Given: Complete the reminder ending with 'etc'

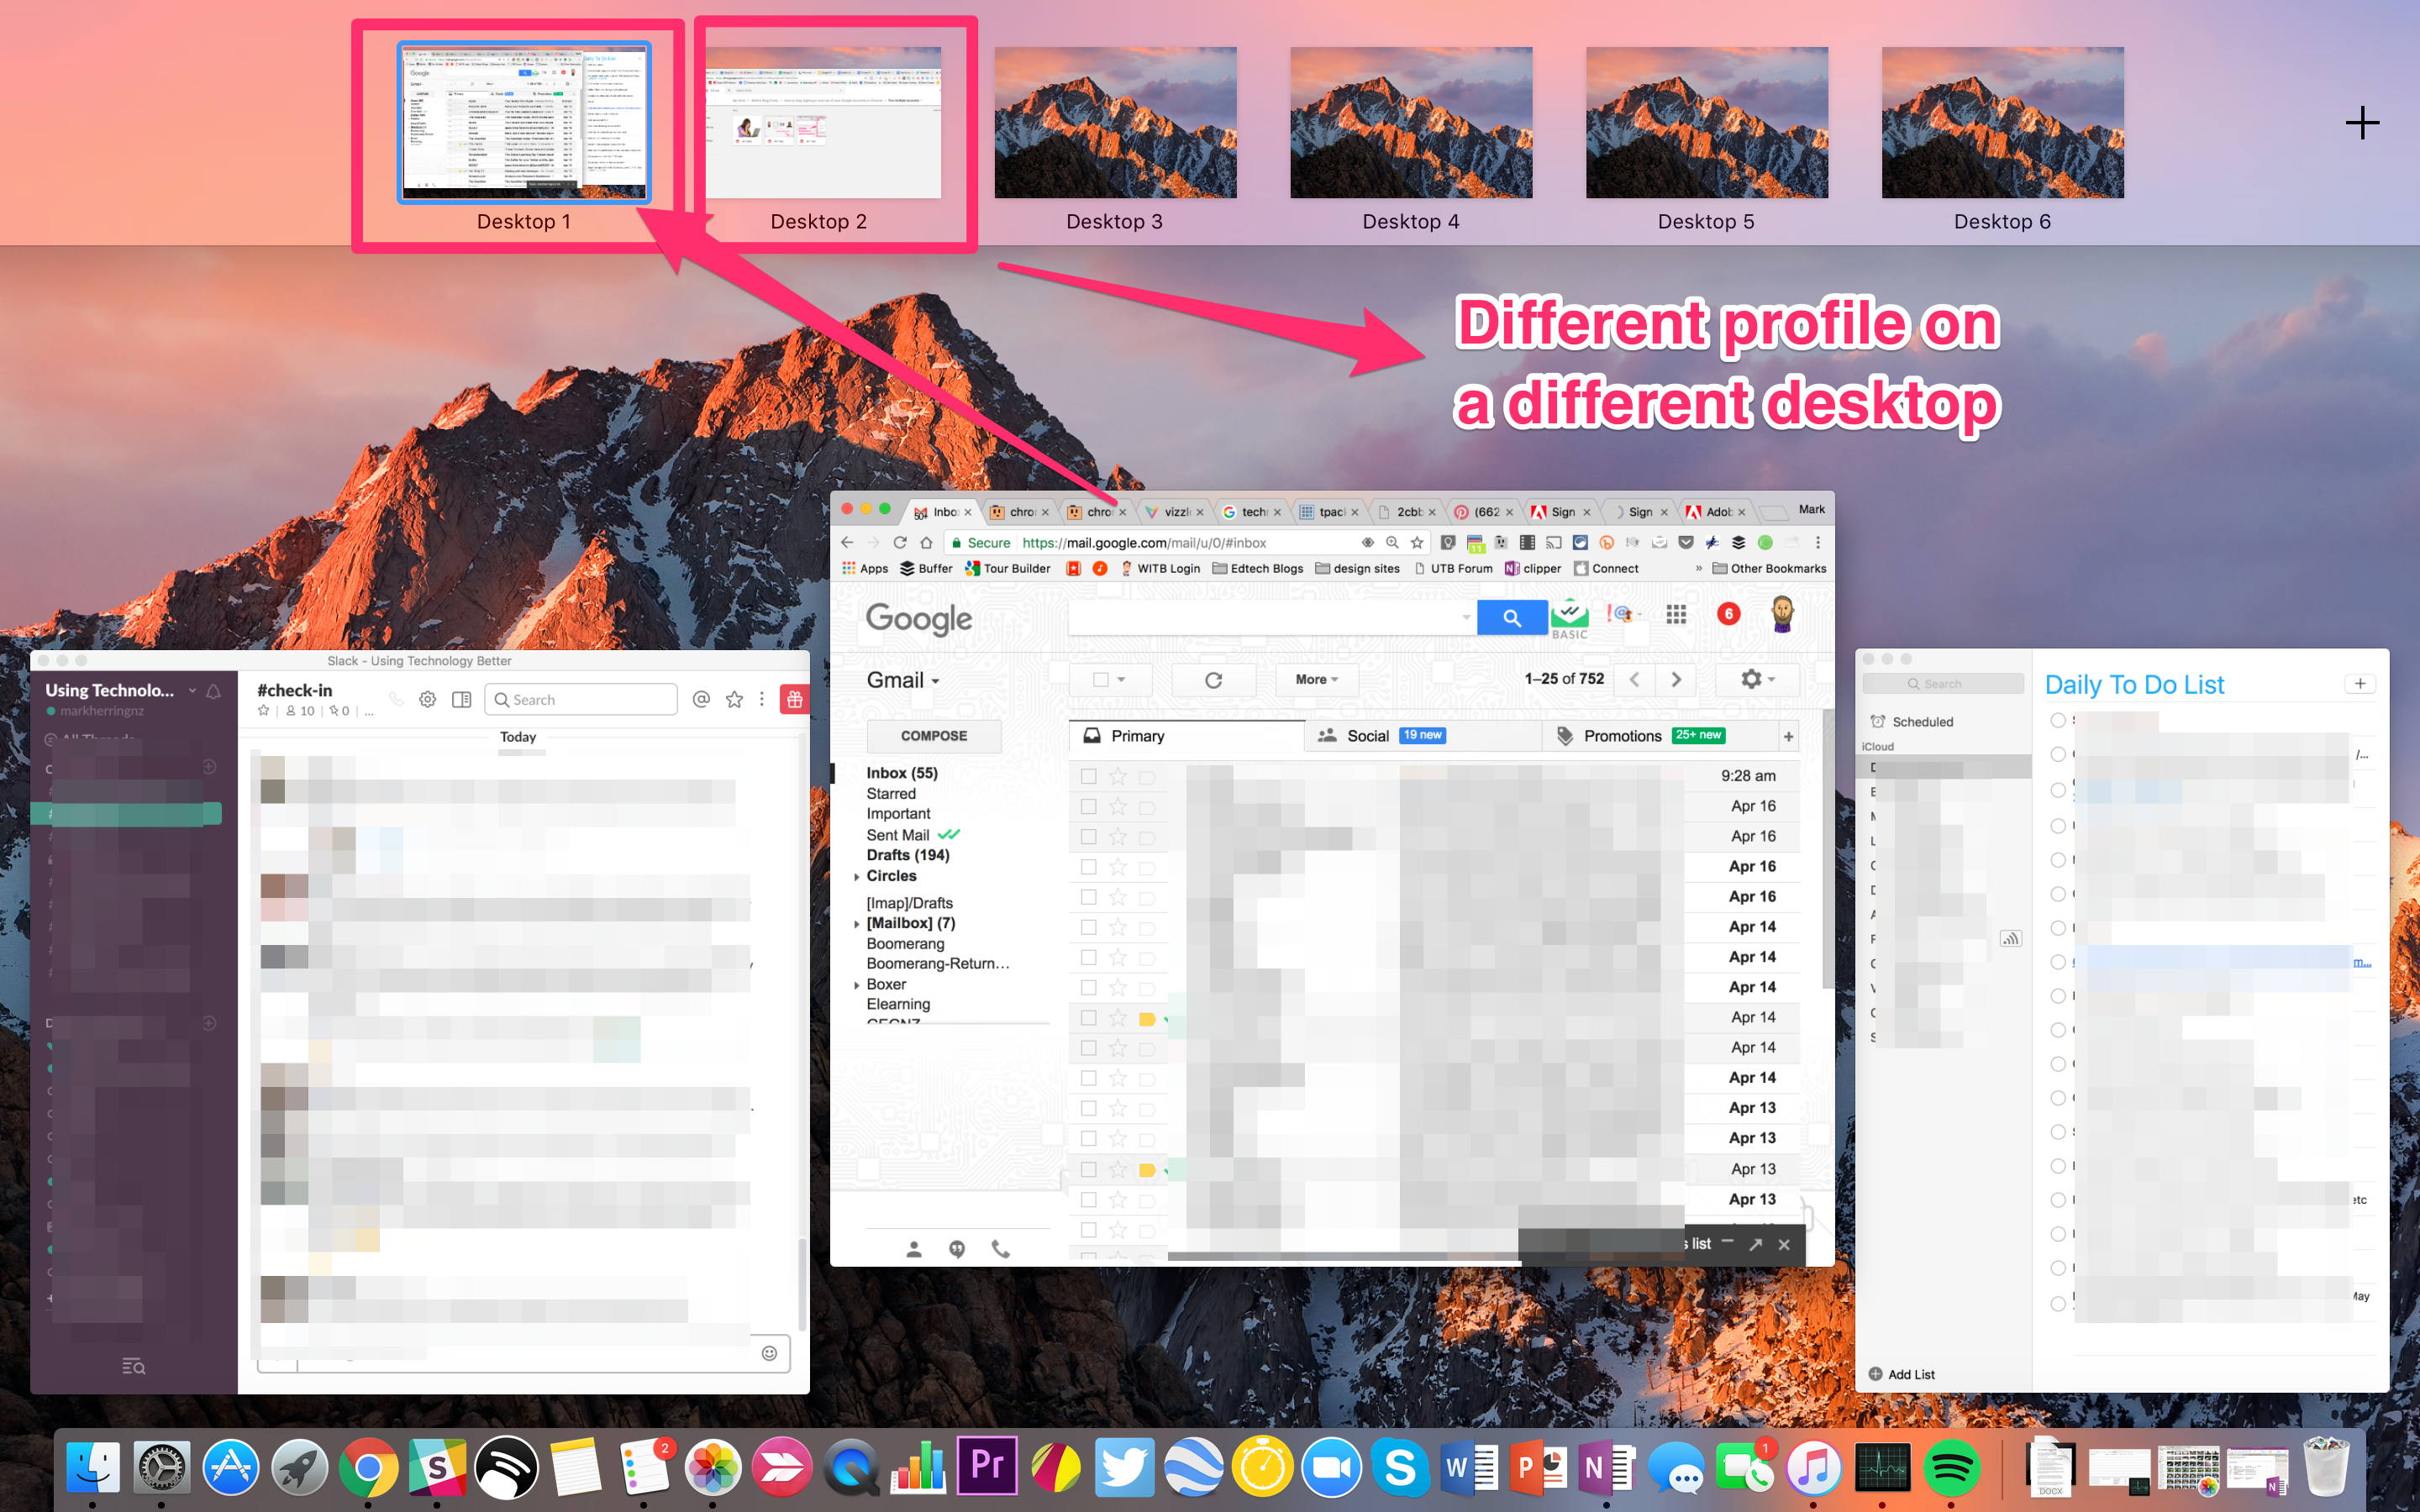Looking at the screenshot, I should click(2058, 1200).
